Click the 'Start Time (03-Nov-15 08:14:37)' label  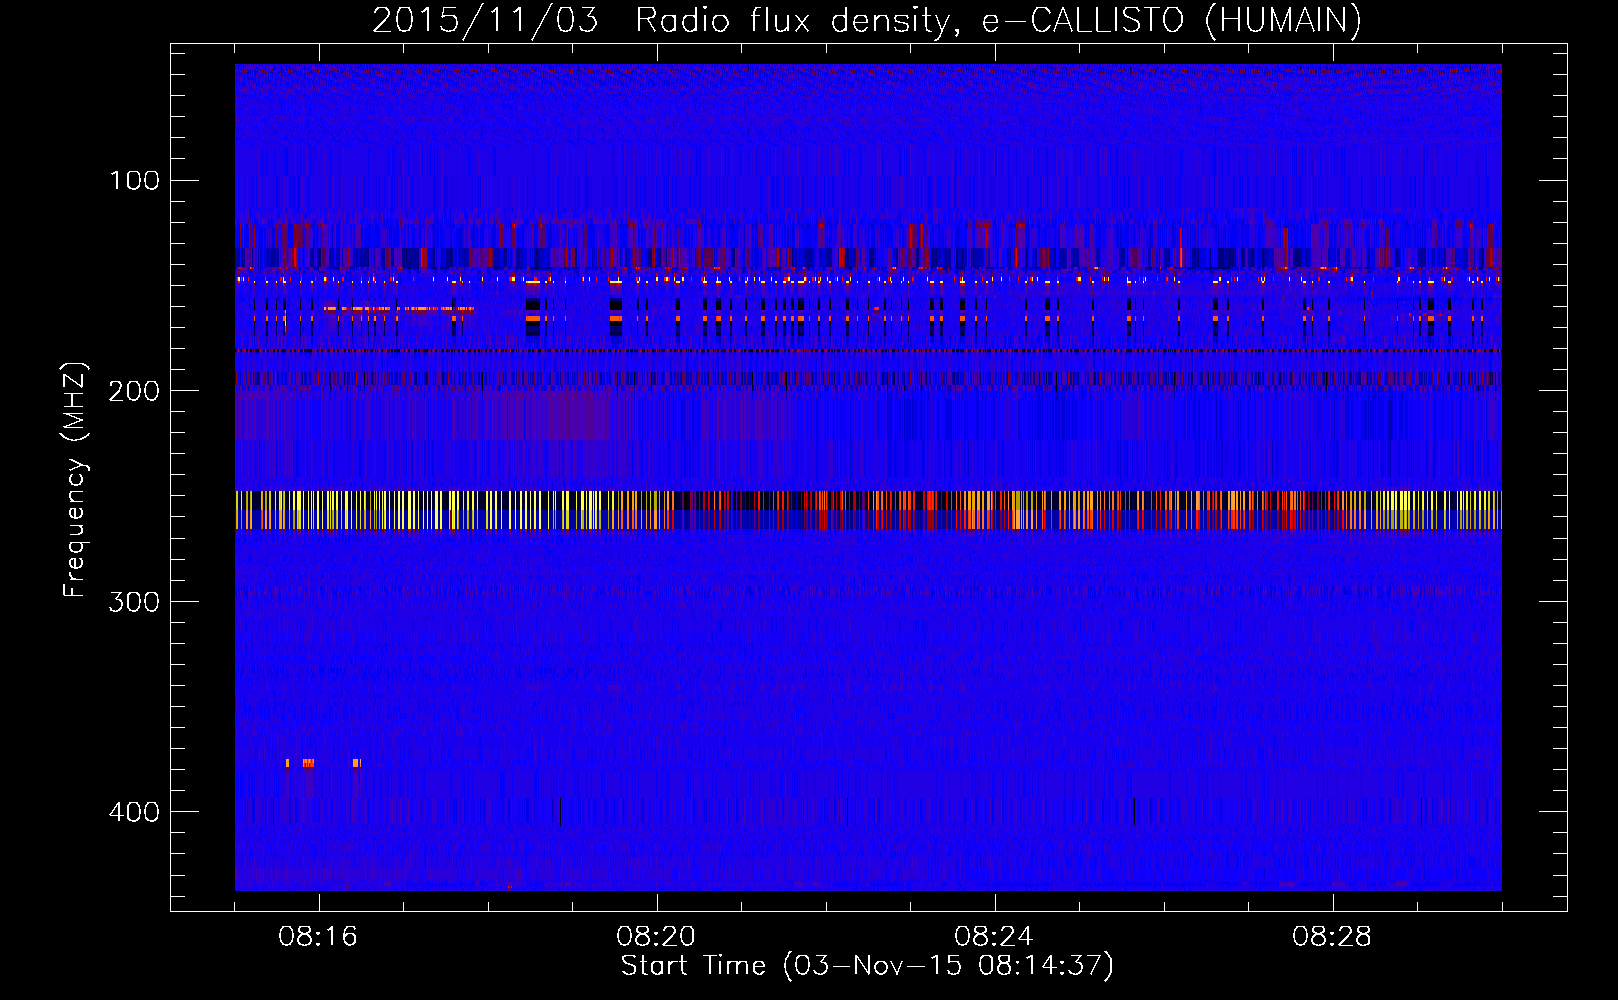click(867, 966)
